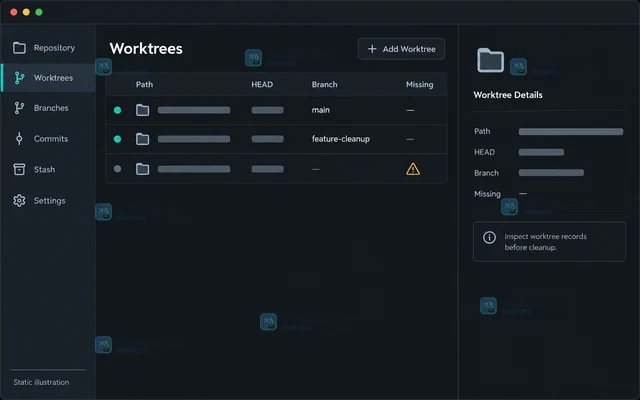Open the Commits section
This screenshot has width=640, height=400.
(x=48, y=139)
